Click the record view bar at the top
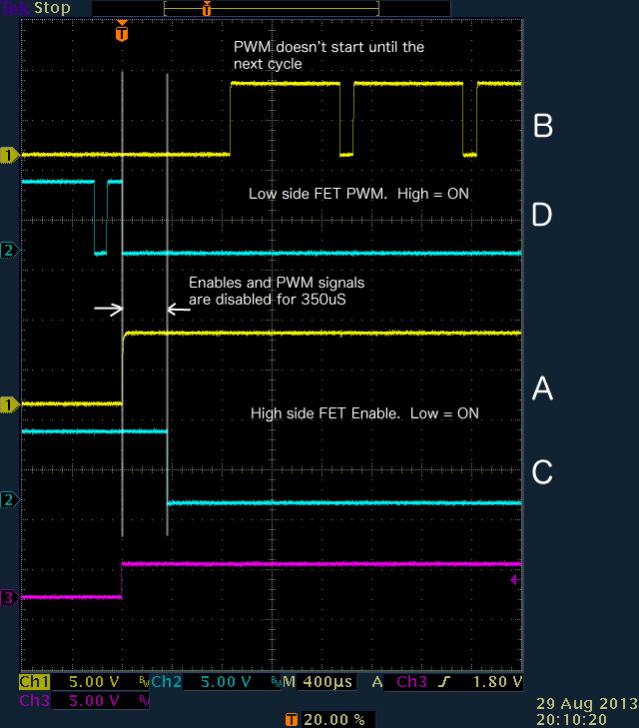 (235, 8)
